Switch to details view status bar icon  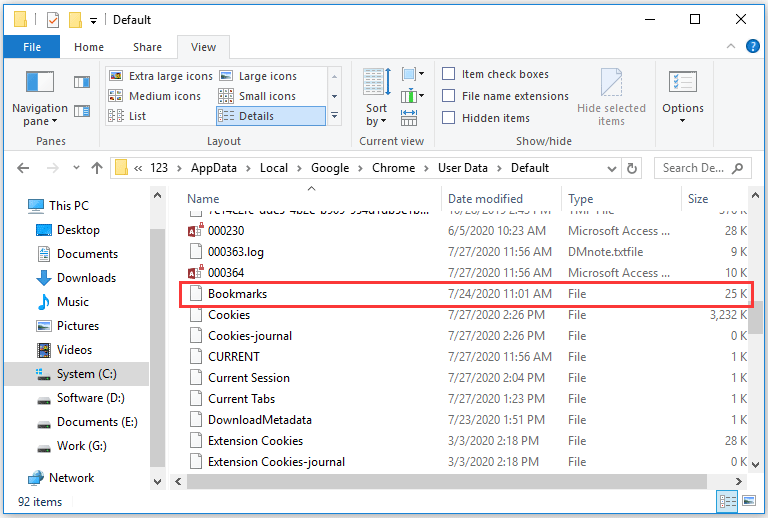(x=727, y=501)
